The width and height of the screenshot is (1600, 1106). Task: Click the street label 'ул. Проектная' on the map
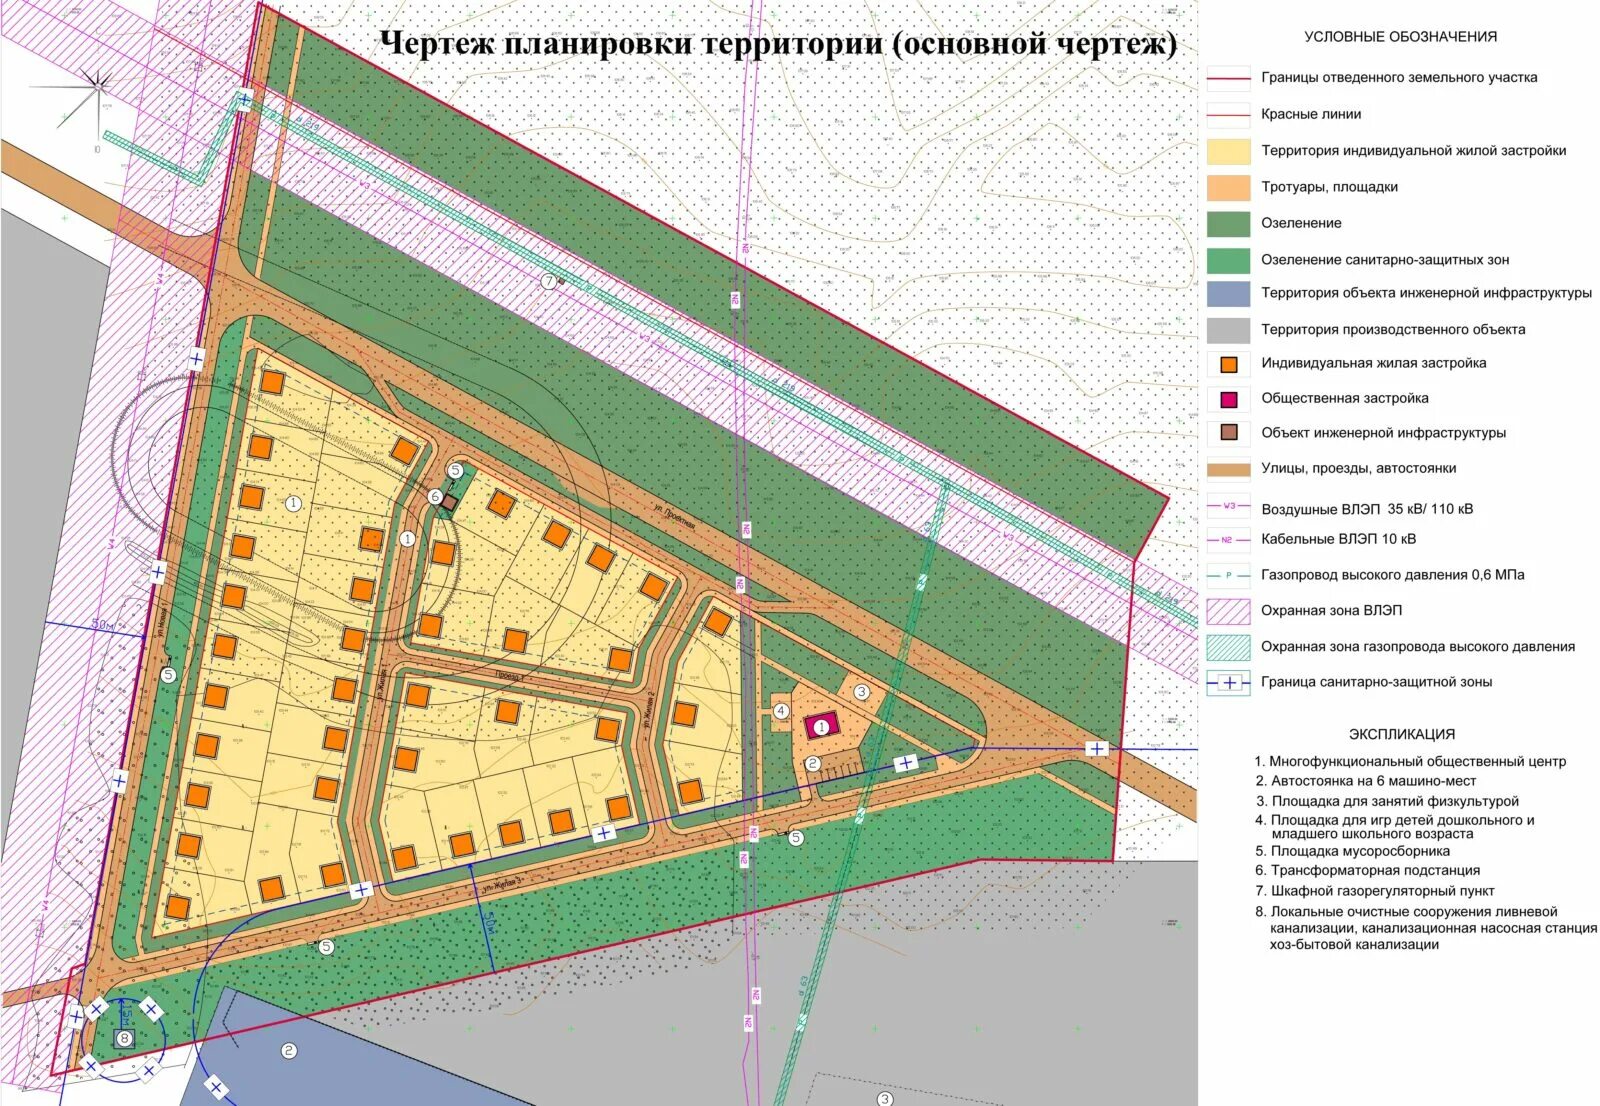[674, 518]
